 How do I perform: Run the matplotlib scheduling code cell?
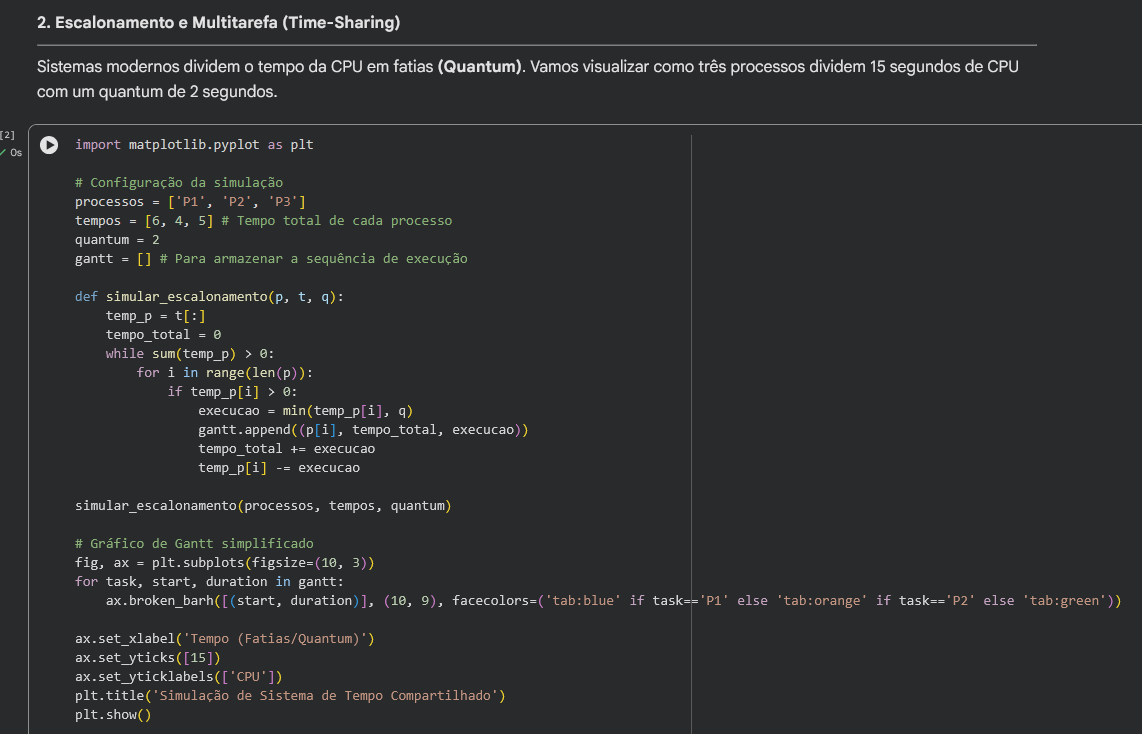48,145
